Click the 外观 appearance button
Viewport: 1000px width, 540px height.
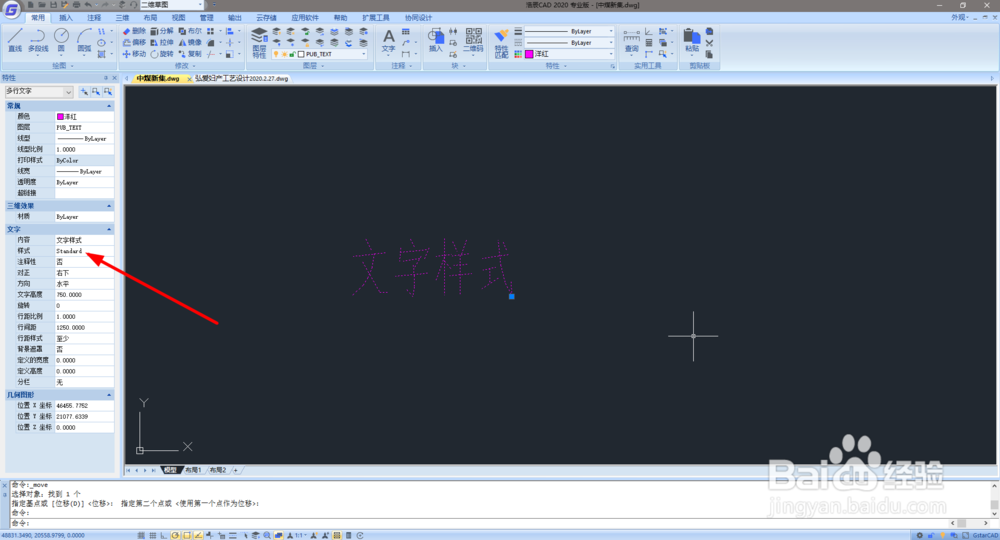point(959,18)
